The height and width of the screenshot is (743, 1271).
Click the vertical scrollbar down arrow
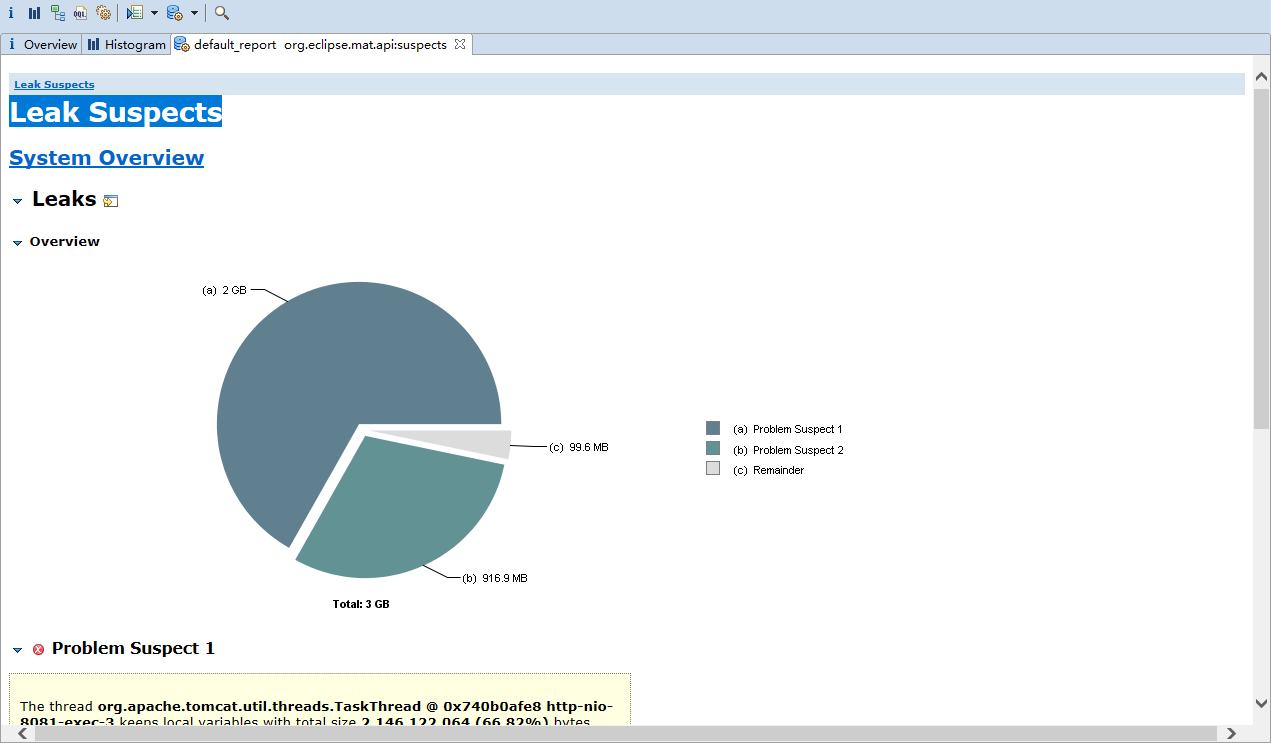(1261, 703)
